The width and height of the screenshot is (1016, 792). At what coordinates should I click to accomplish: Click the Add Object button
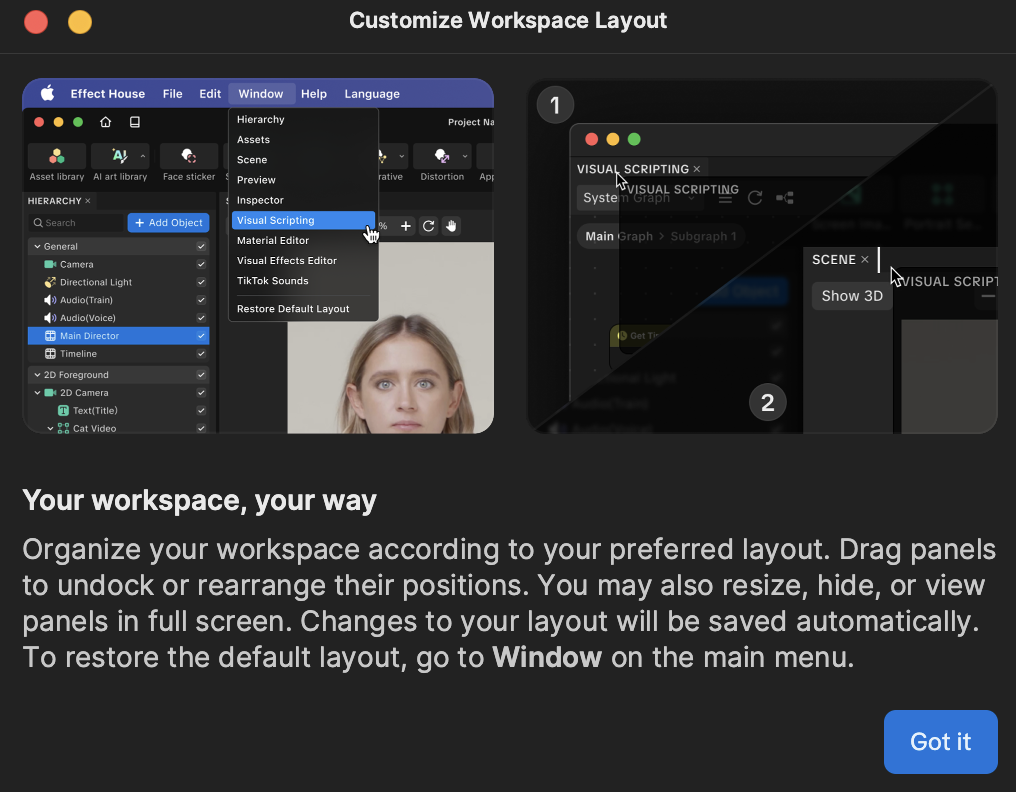[168, 223]
